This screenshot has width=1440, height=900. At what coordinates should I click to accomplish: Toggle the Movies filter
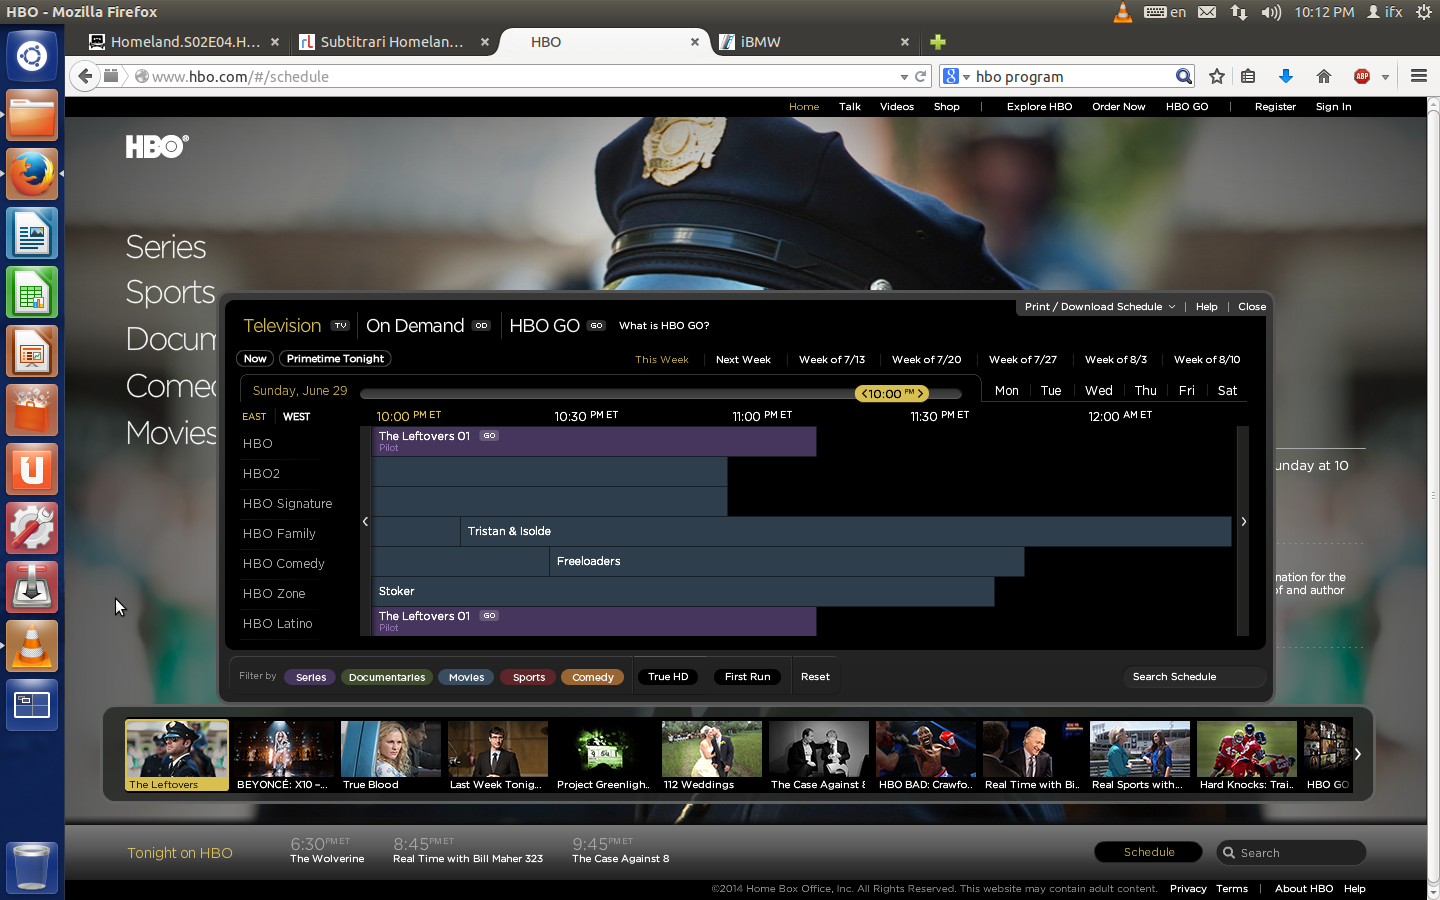point(466,677)
